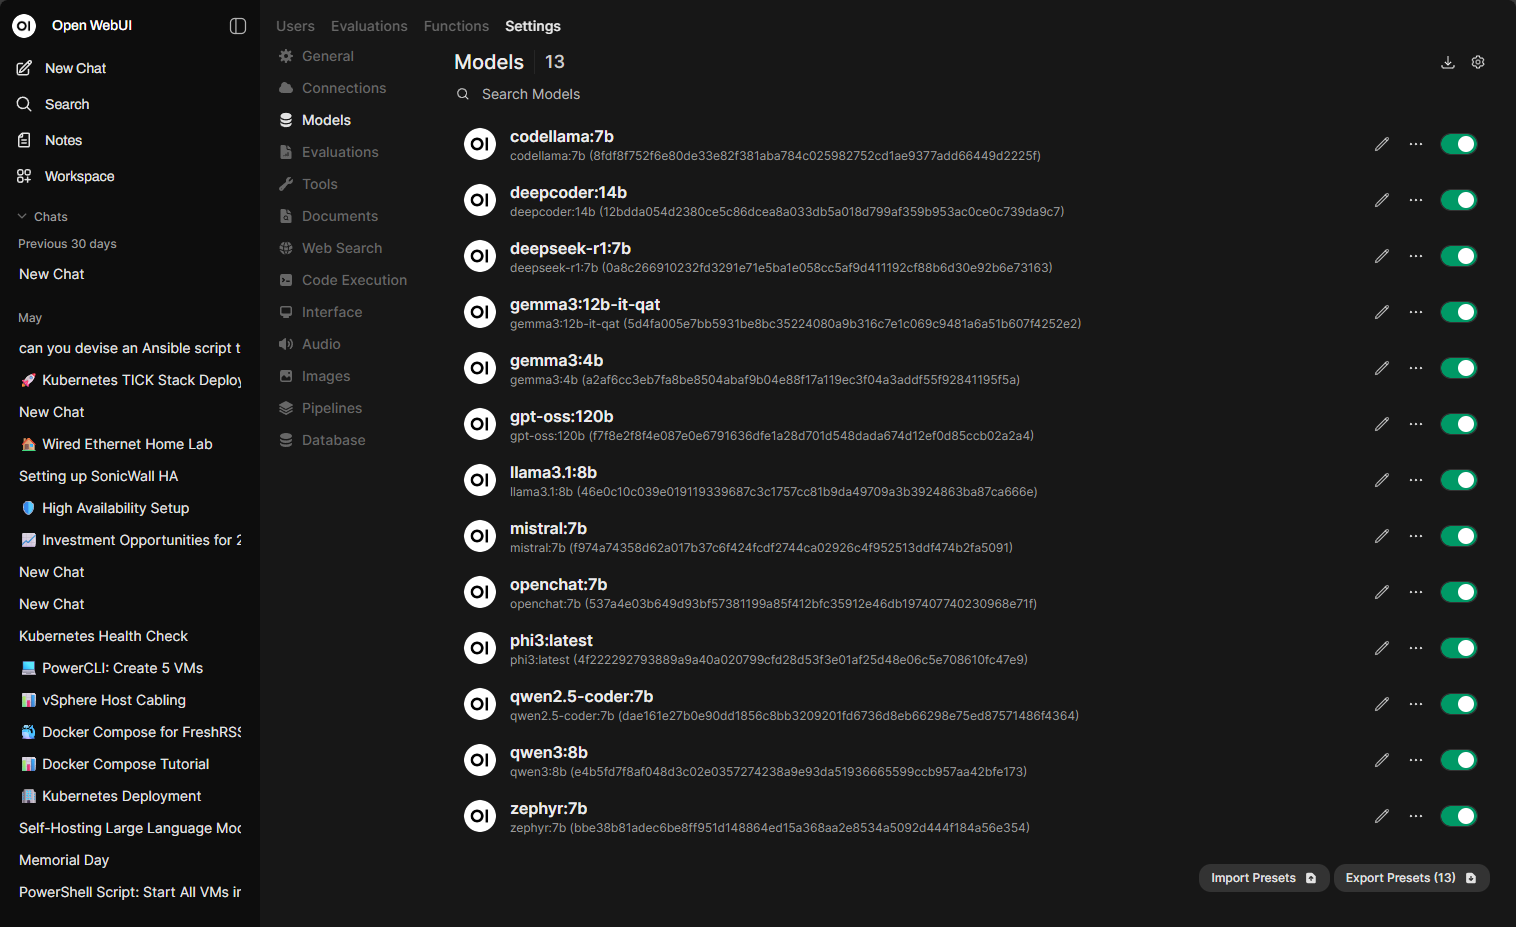Open the gear settings icon next to download
This screenshot has height=927, width=1516.
1478,62
